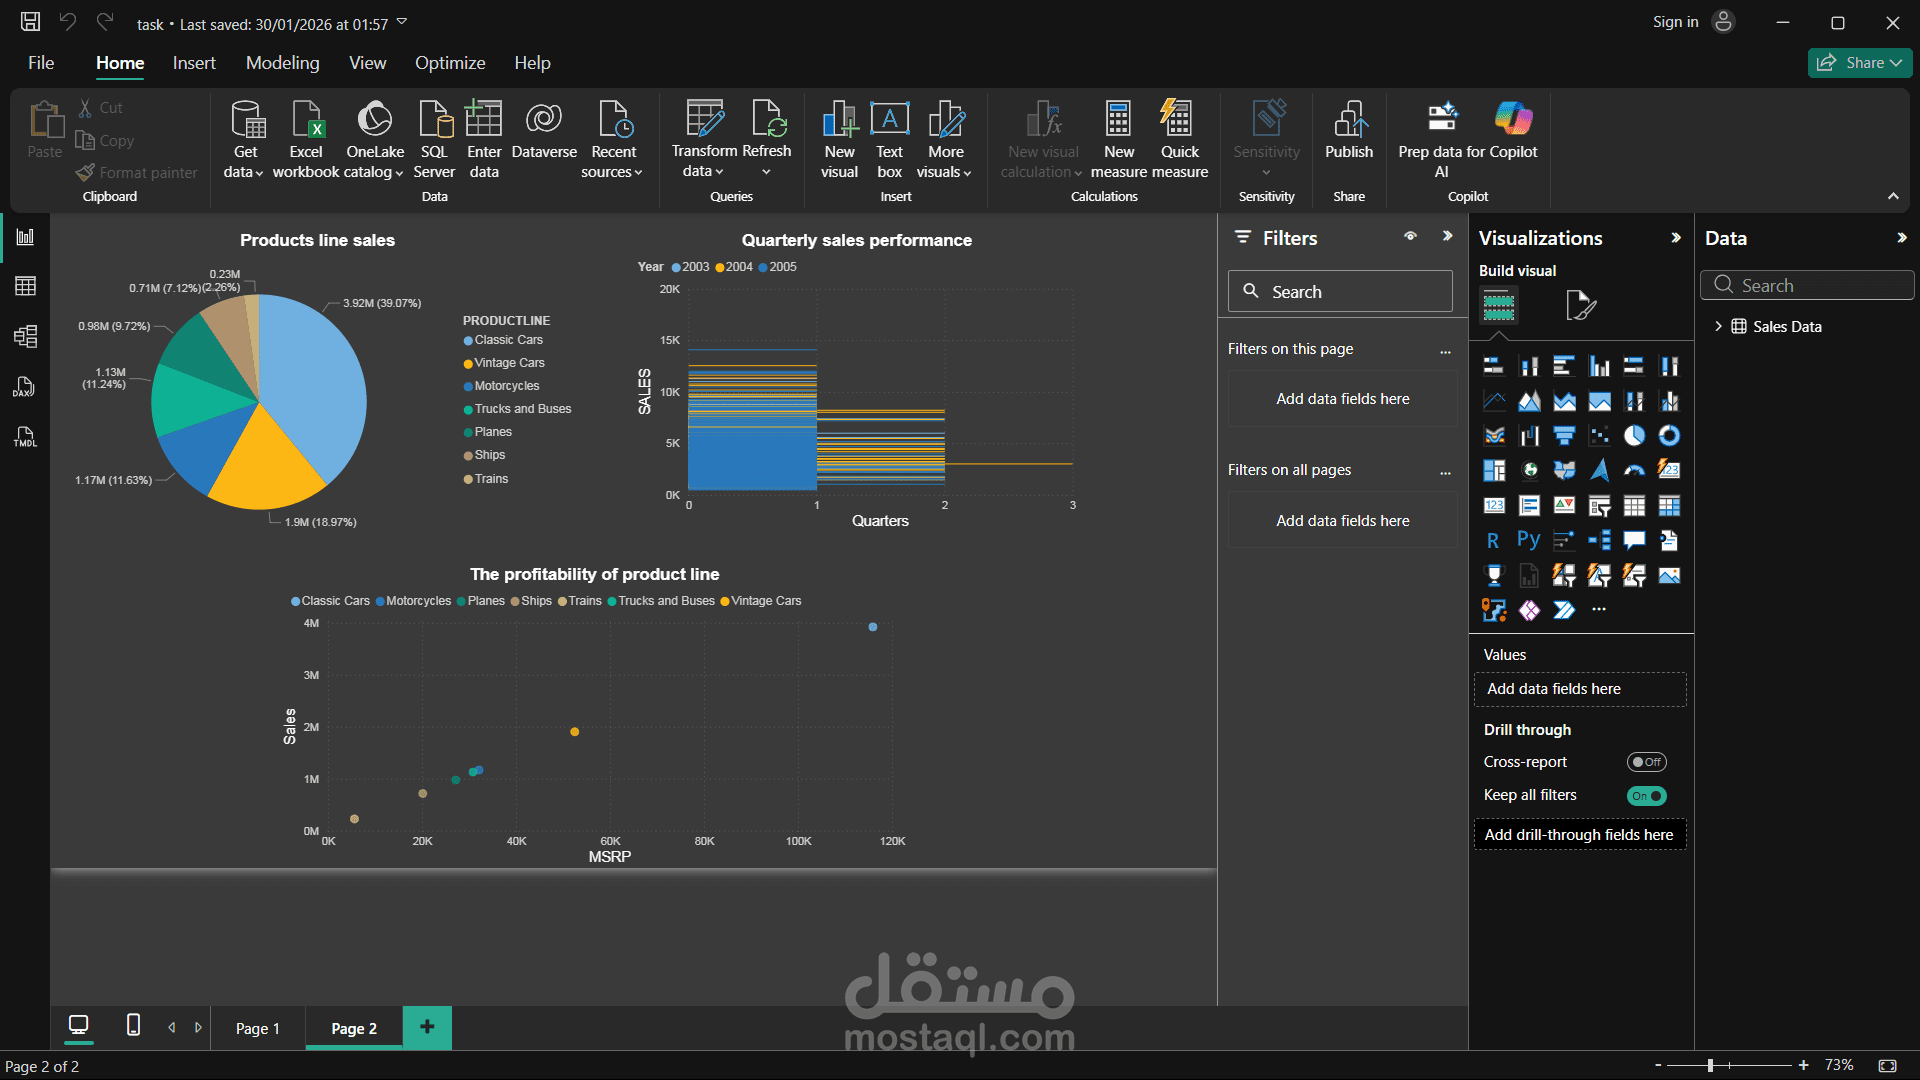Turn on Cross-report drill through

coord(1646,762)
